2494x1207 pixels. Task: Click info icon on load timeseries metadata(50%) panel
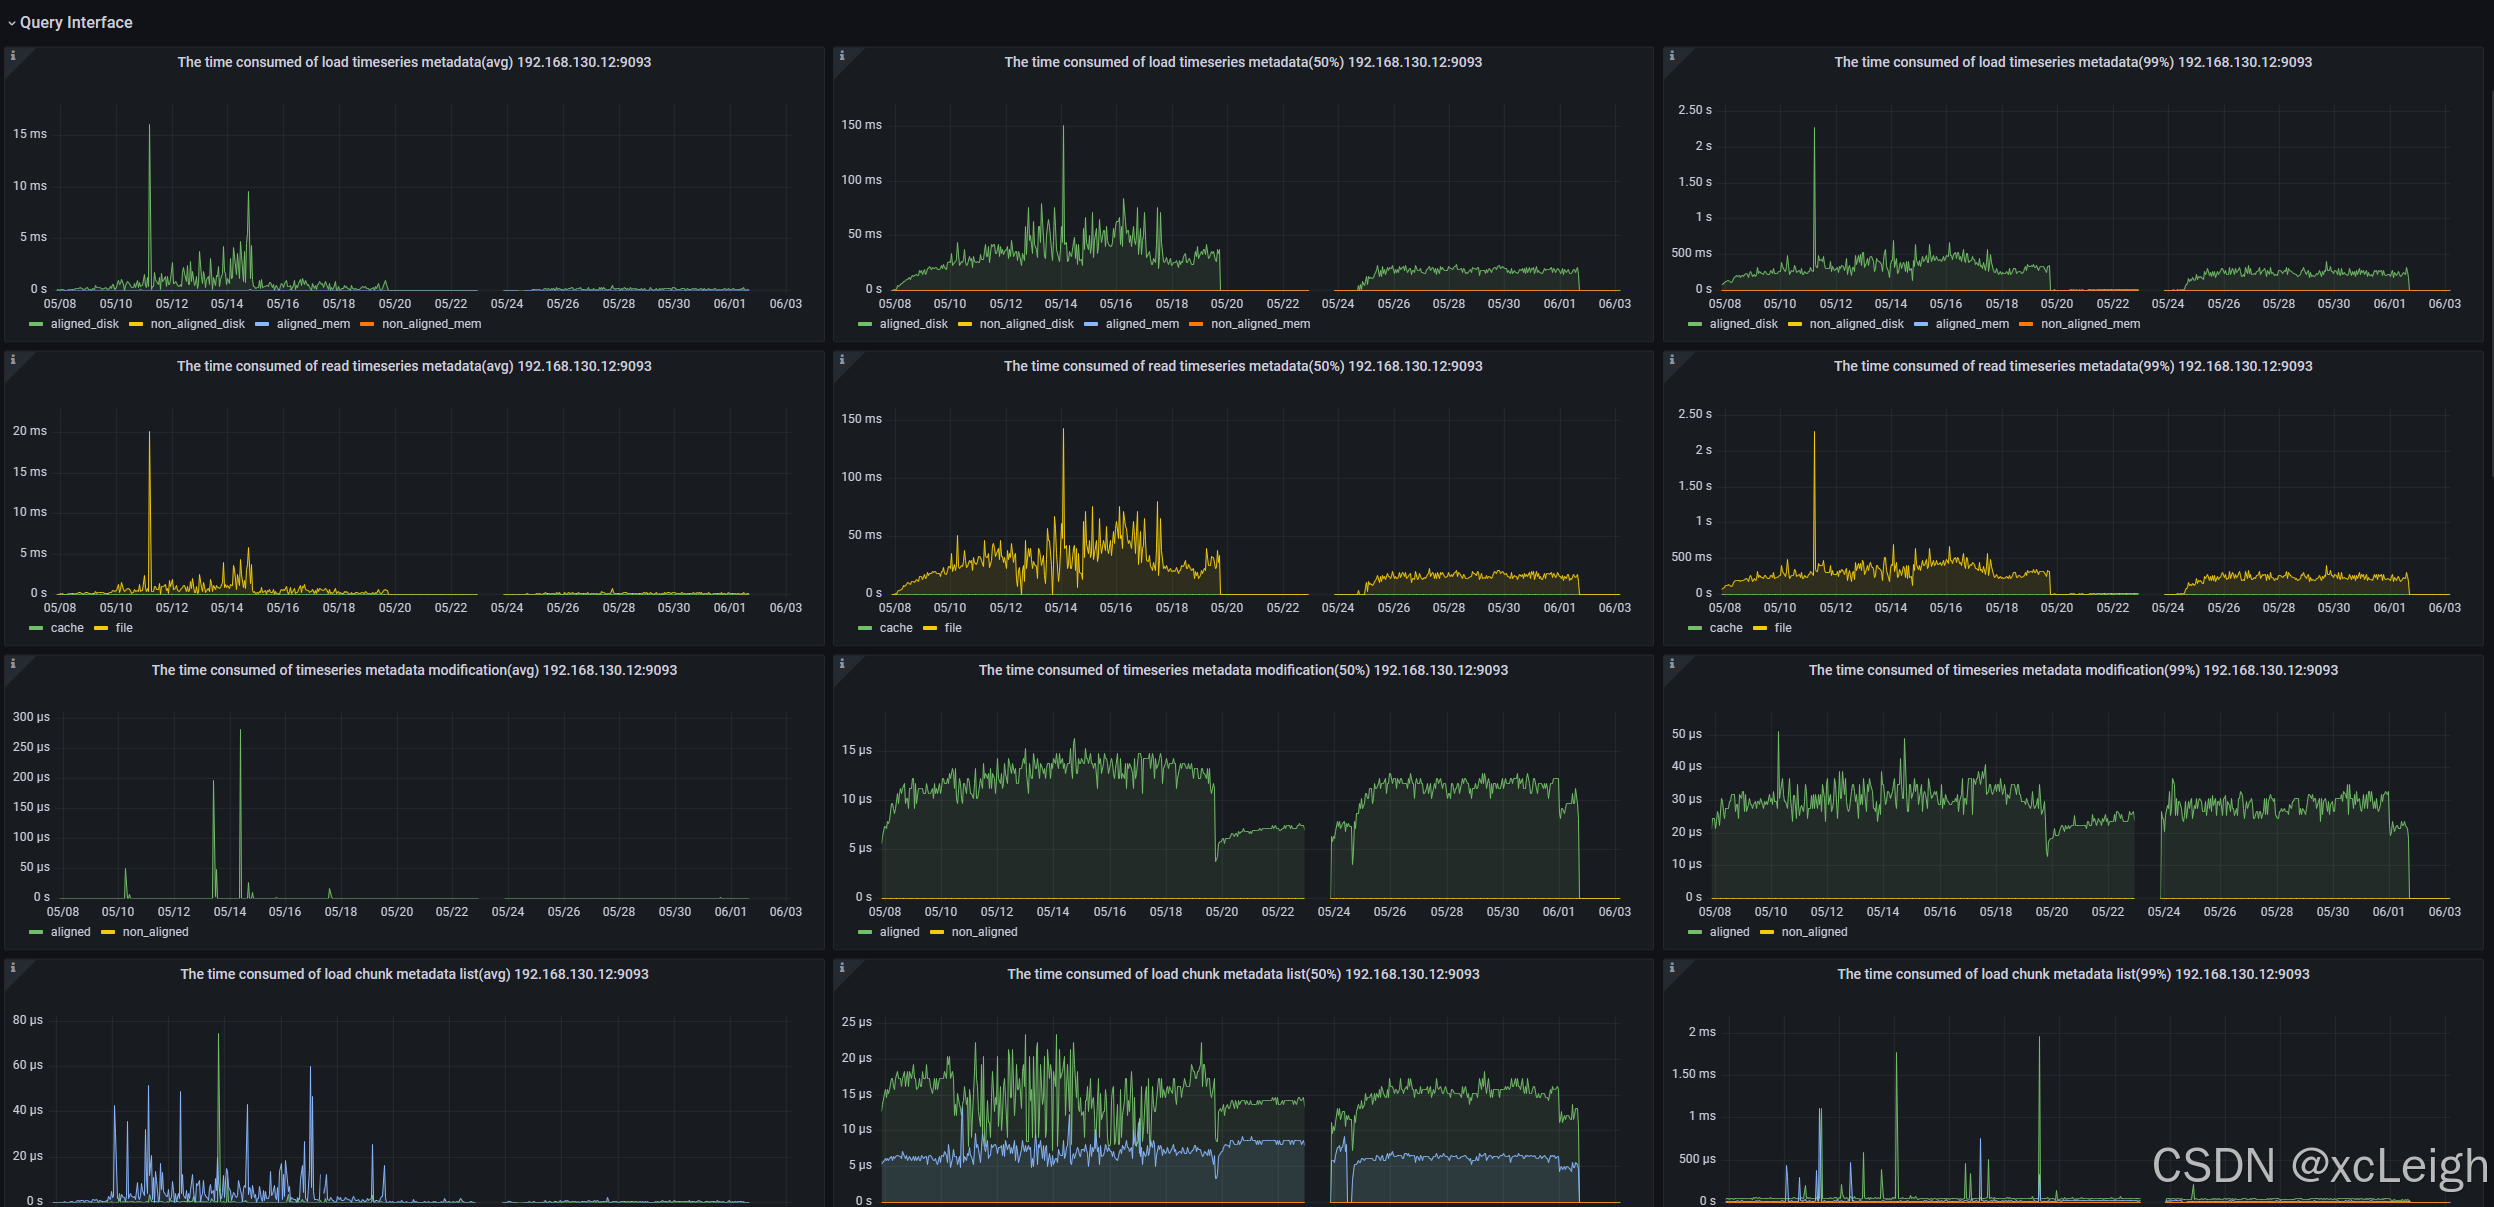(842, 56)
